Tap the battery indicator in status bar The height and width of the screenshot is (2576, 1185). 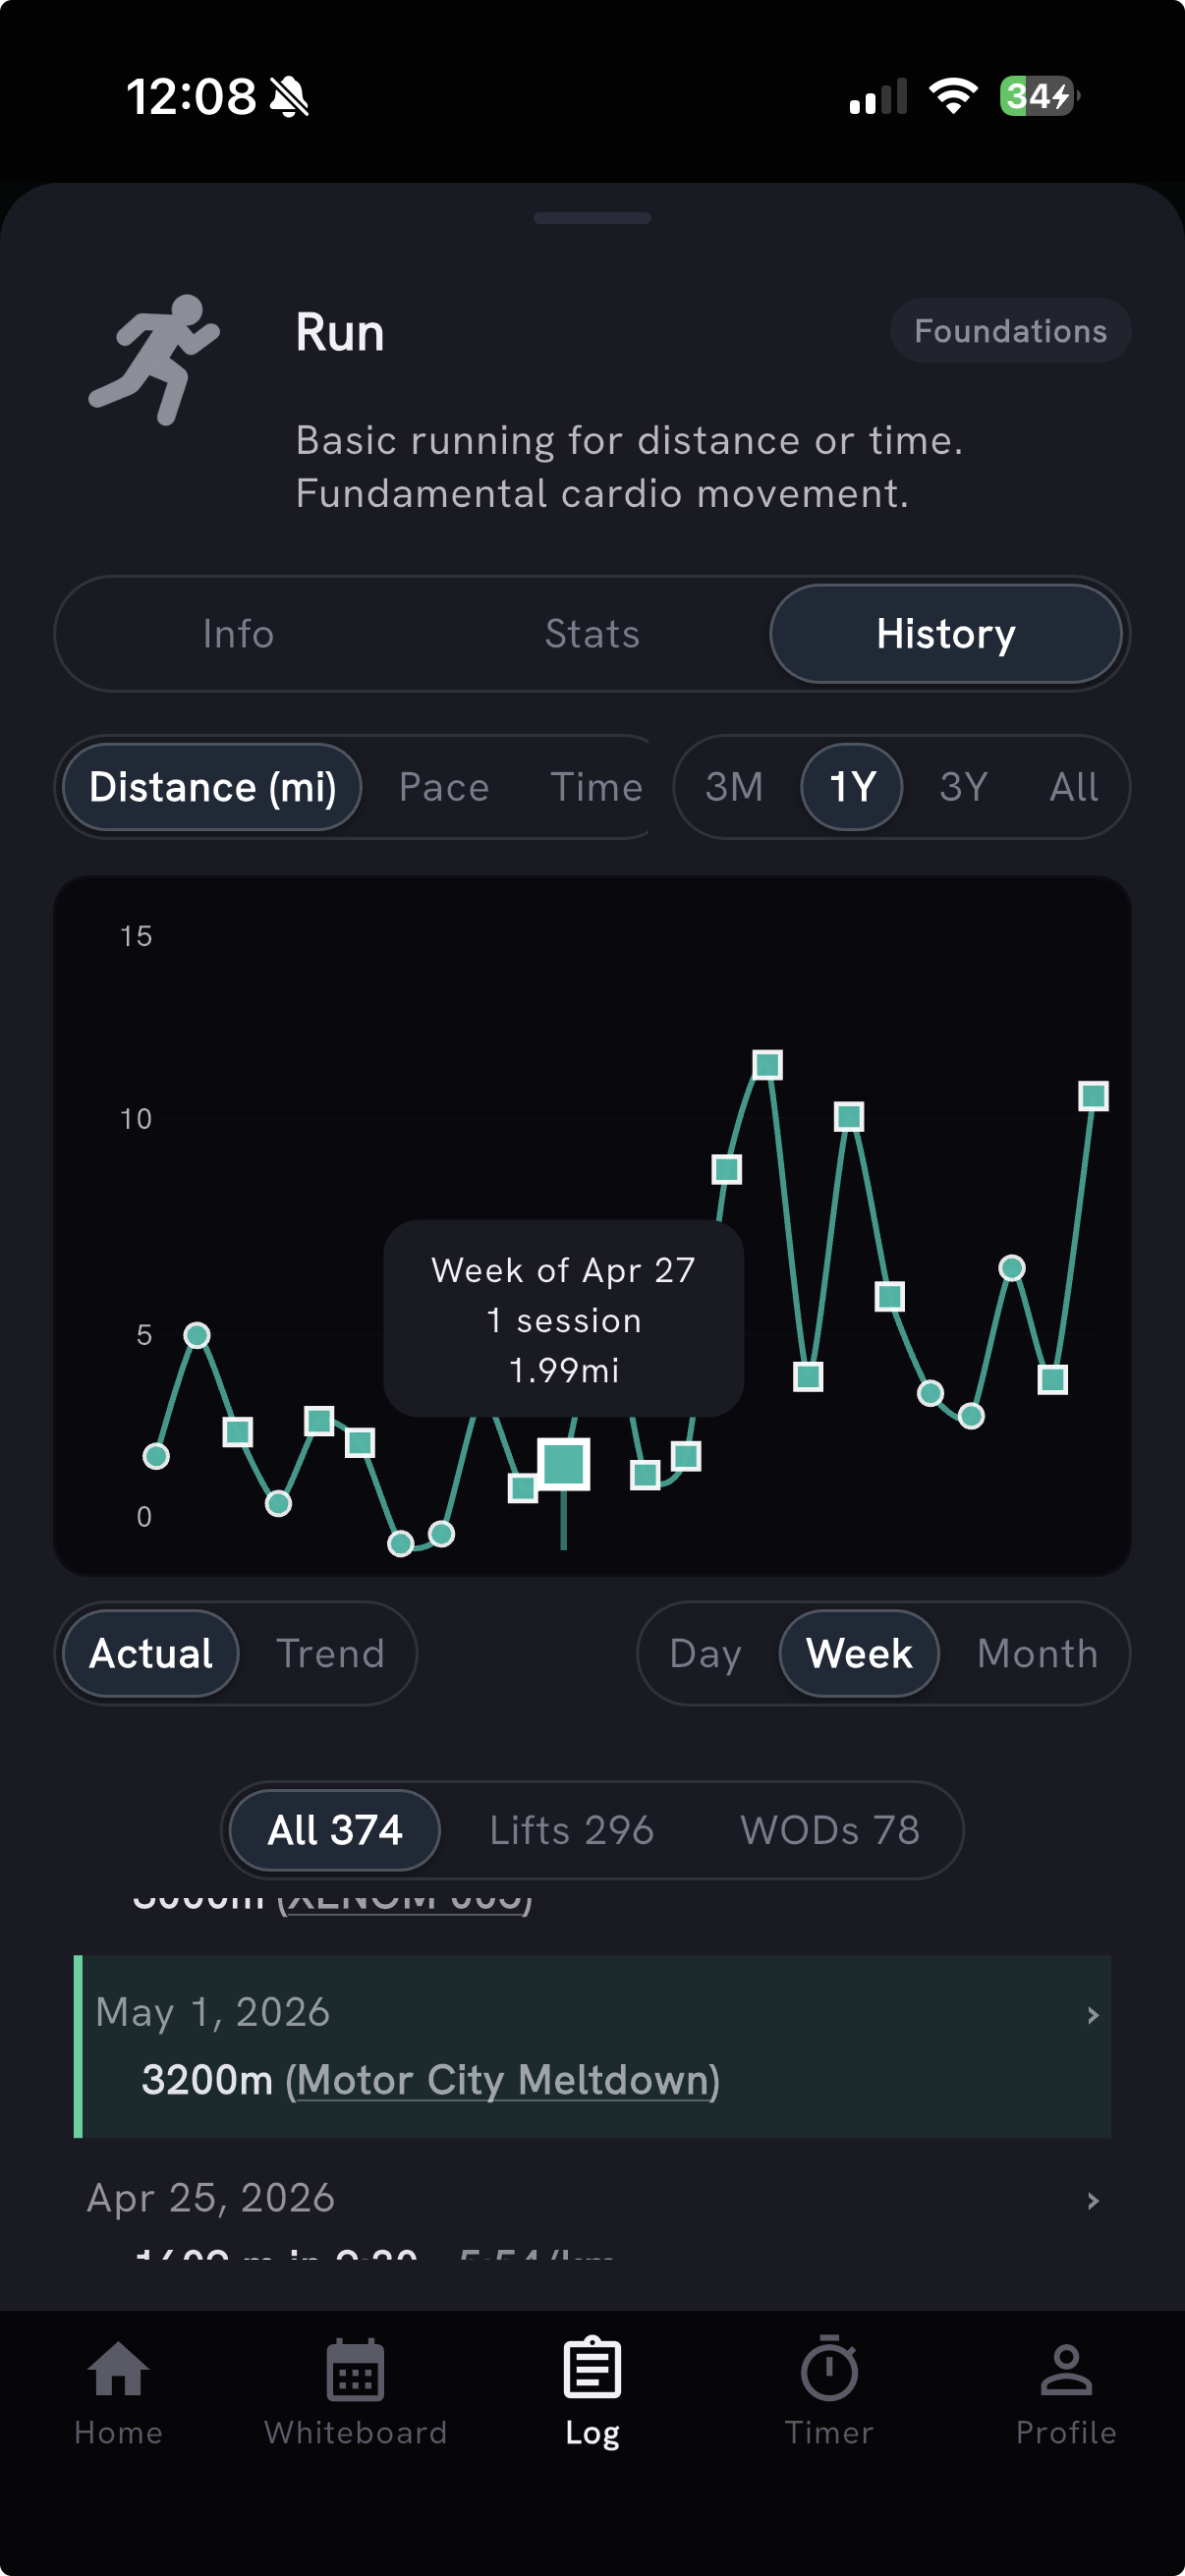(1039, 96)
